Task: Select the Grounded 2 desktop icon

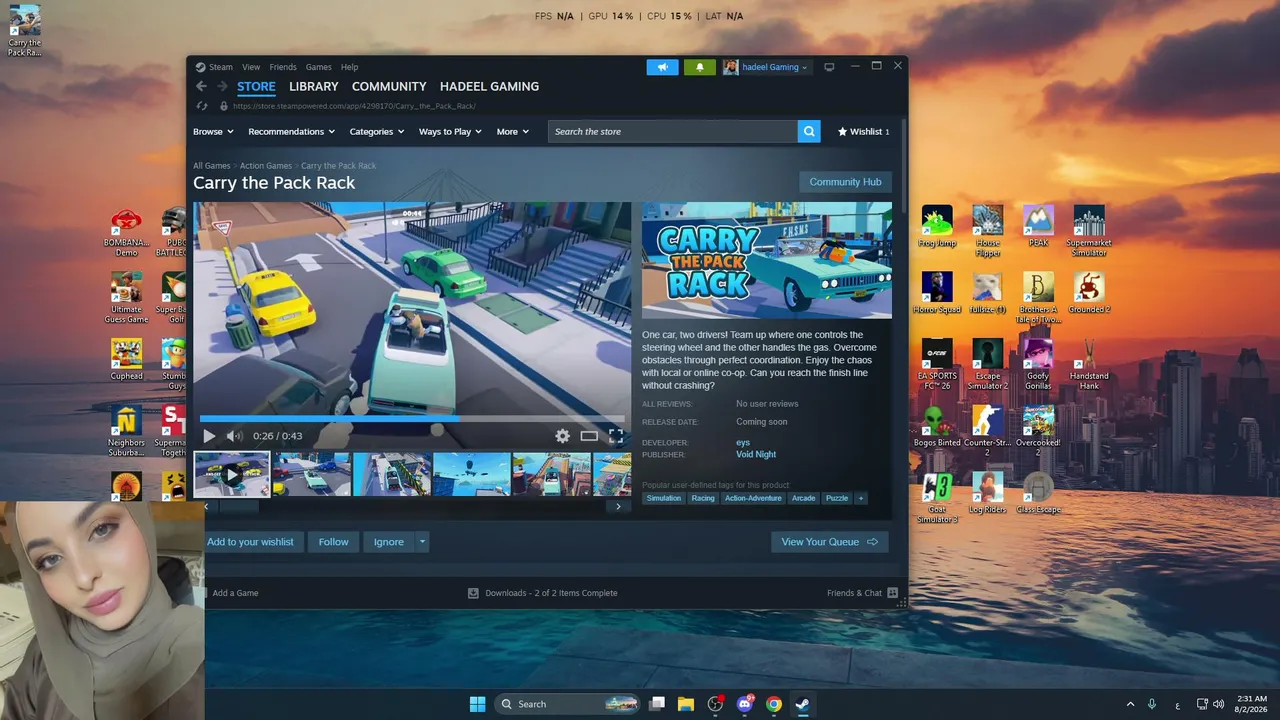Action: (x=1089, y=293)
